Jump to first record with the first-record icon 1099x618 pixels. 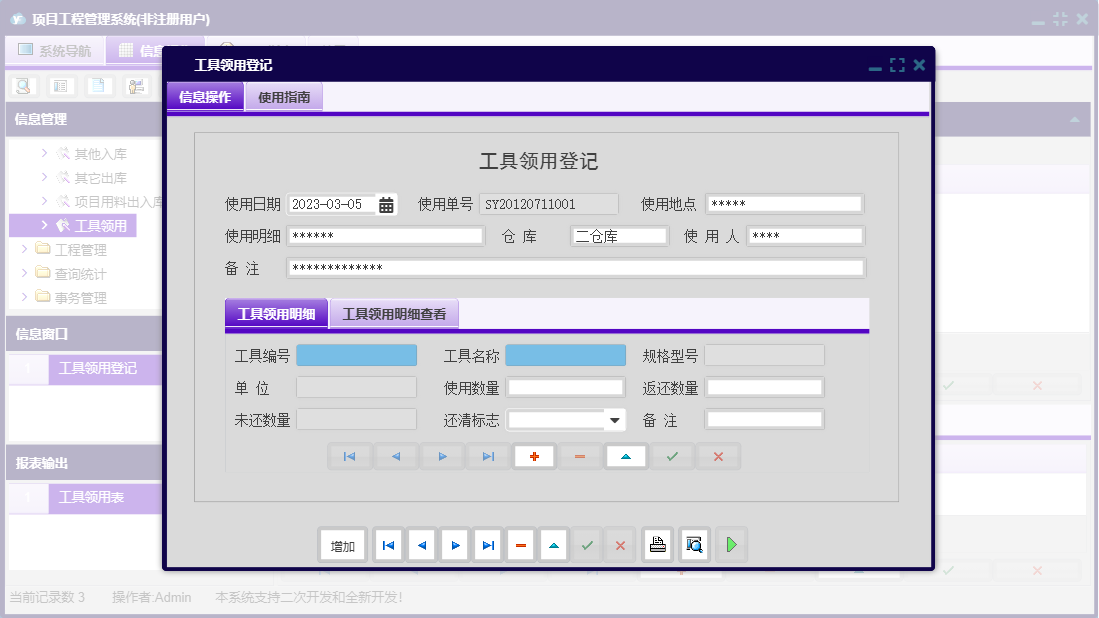click(388, 544)
